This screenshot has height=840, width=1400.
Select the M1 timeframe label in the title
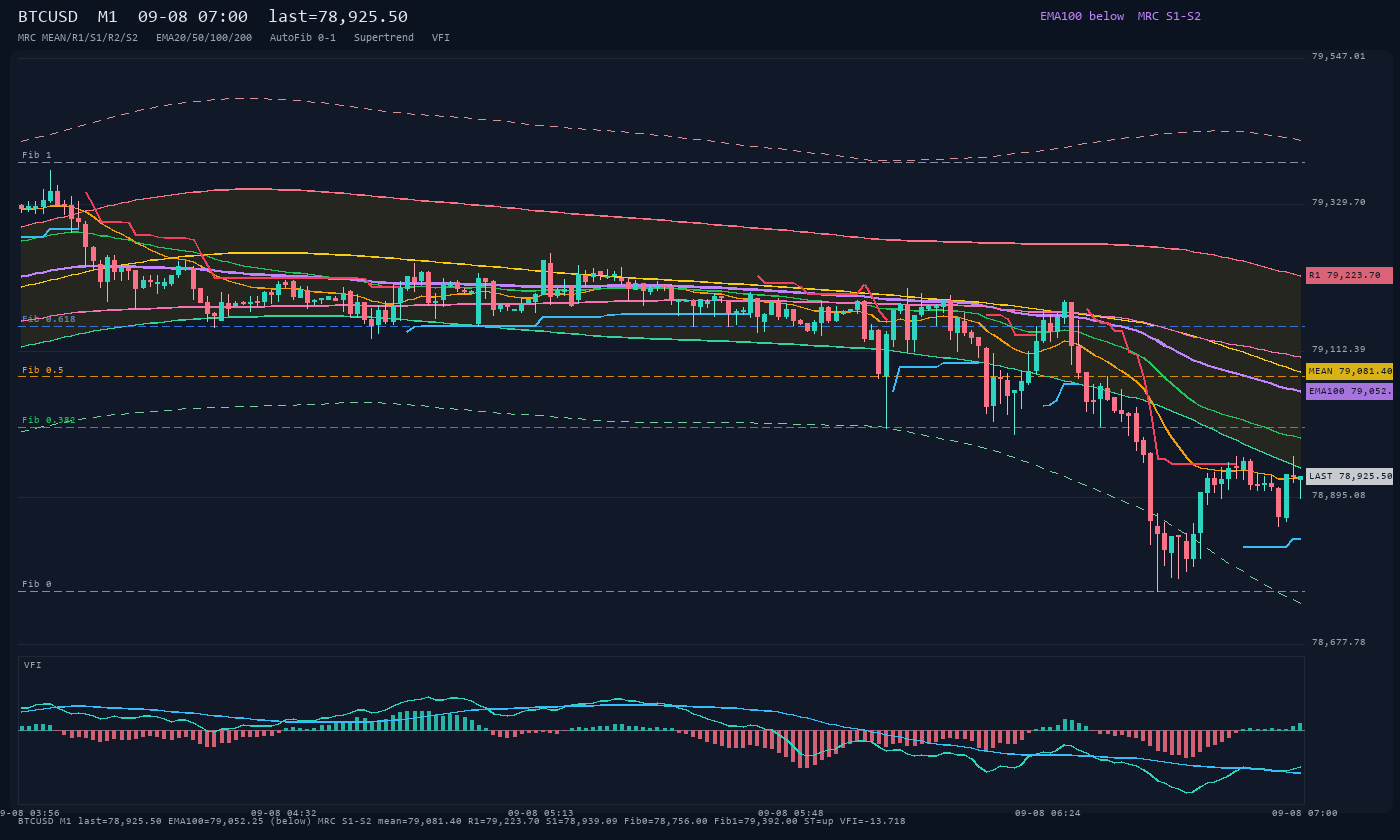pyautogui.click(x=108, y=17)
